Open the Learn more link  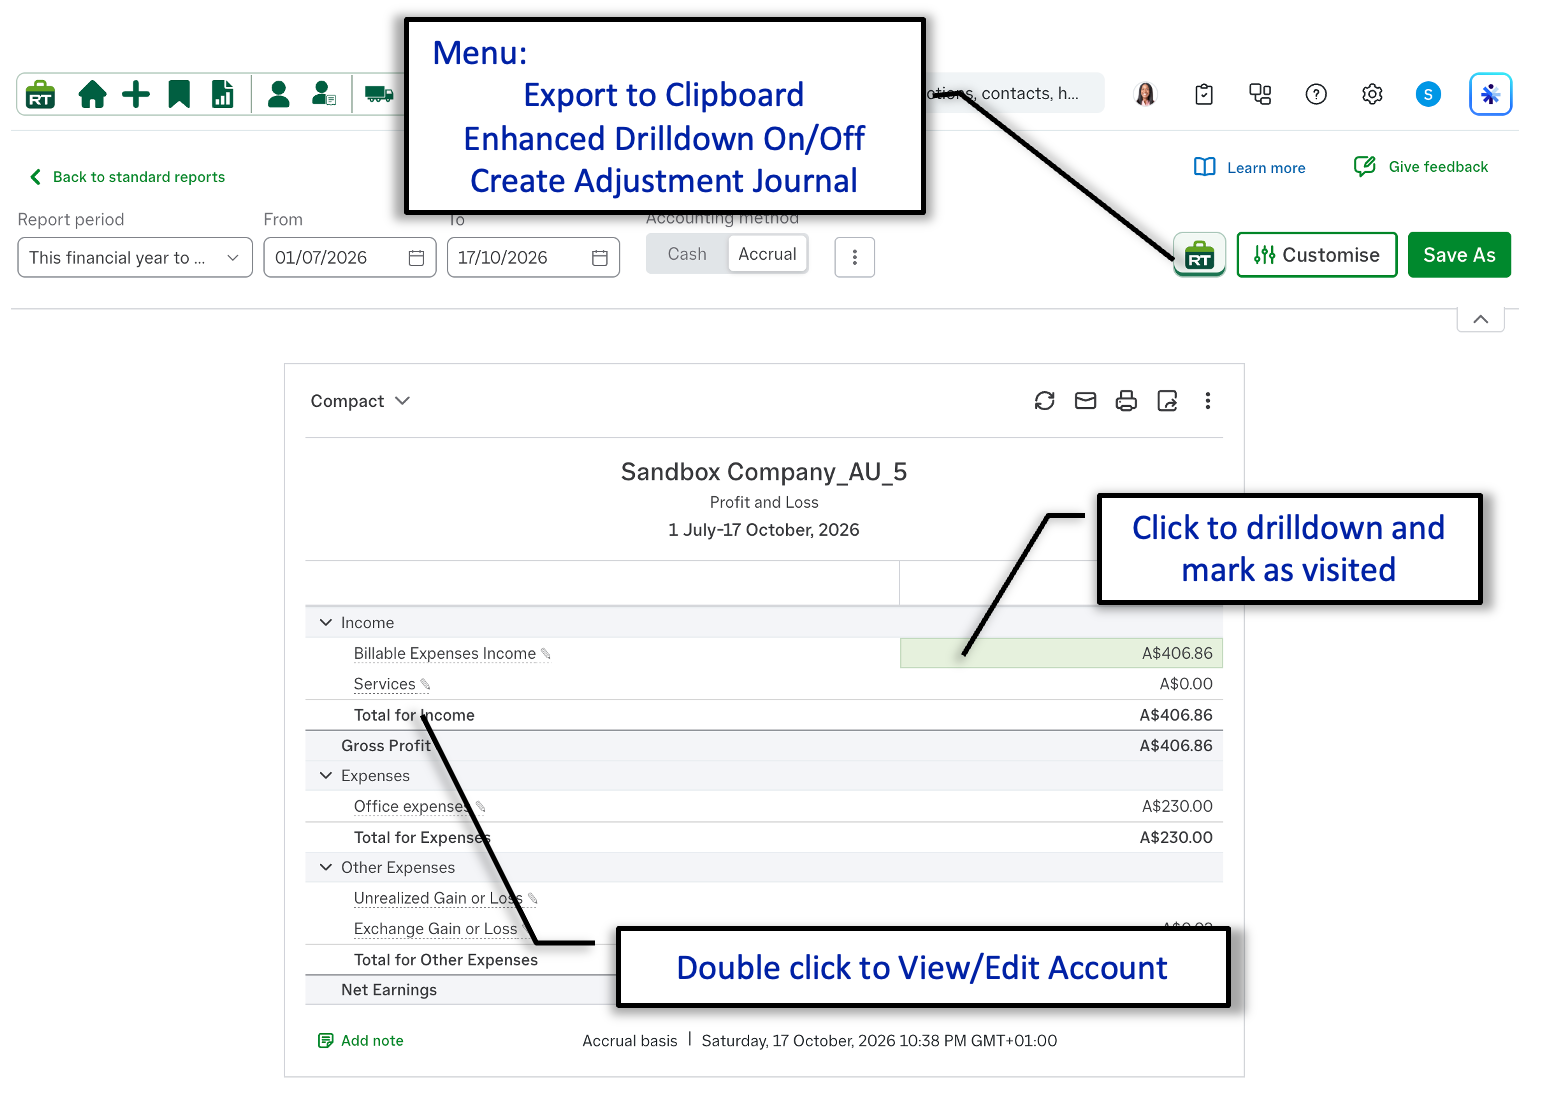[x=1250, y=167]
